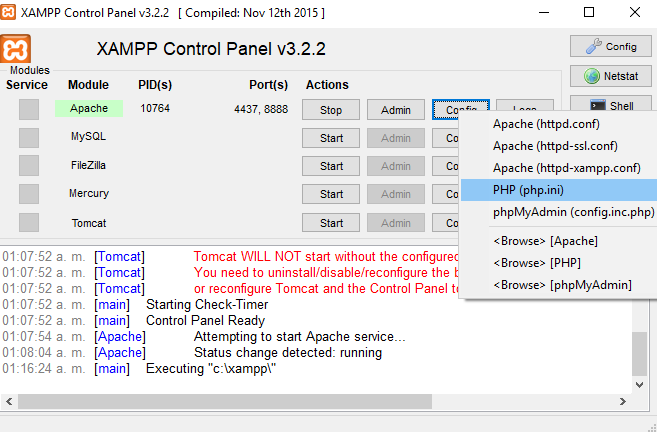657x432 pixels.
Task: Open Apache Admin page
Action: coord(396,110)
